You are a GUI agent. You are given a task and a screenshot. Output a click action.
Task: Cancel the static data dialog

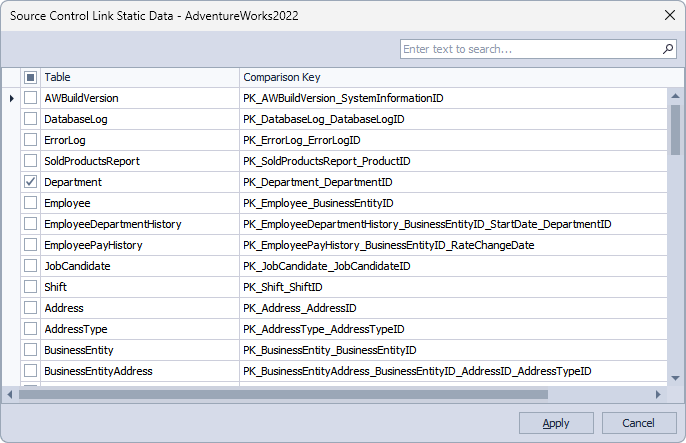click(x=639, y=423)
